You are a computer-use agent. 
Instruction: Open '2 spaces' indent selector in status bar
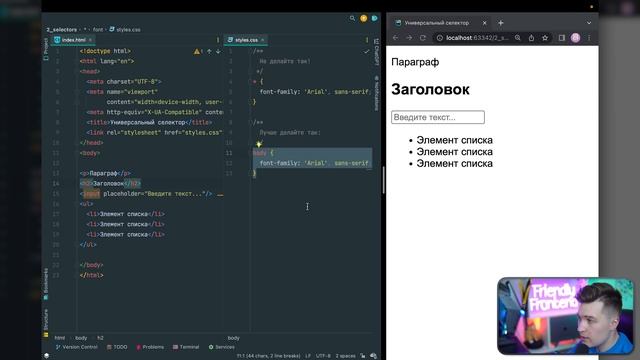coord(345,356)
